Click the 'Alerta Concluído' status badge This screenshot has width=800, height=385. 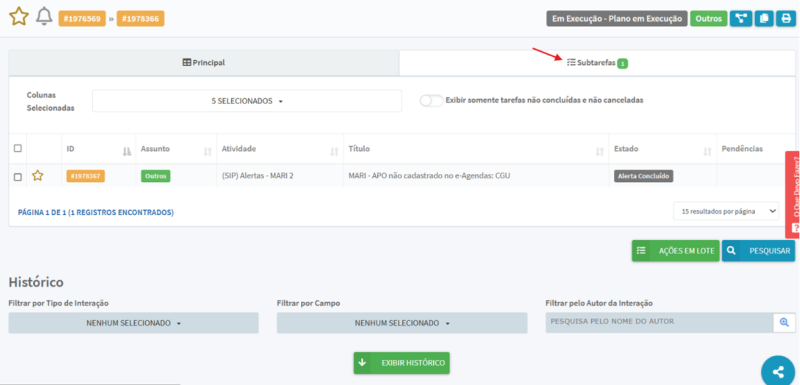click(x=644, y=176)
